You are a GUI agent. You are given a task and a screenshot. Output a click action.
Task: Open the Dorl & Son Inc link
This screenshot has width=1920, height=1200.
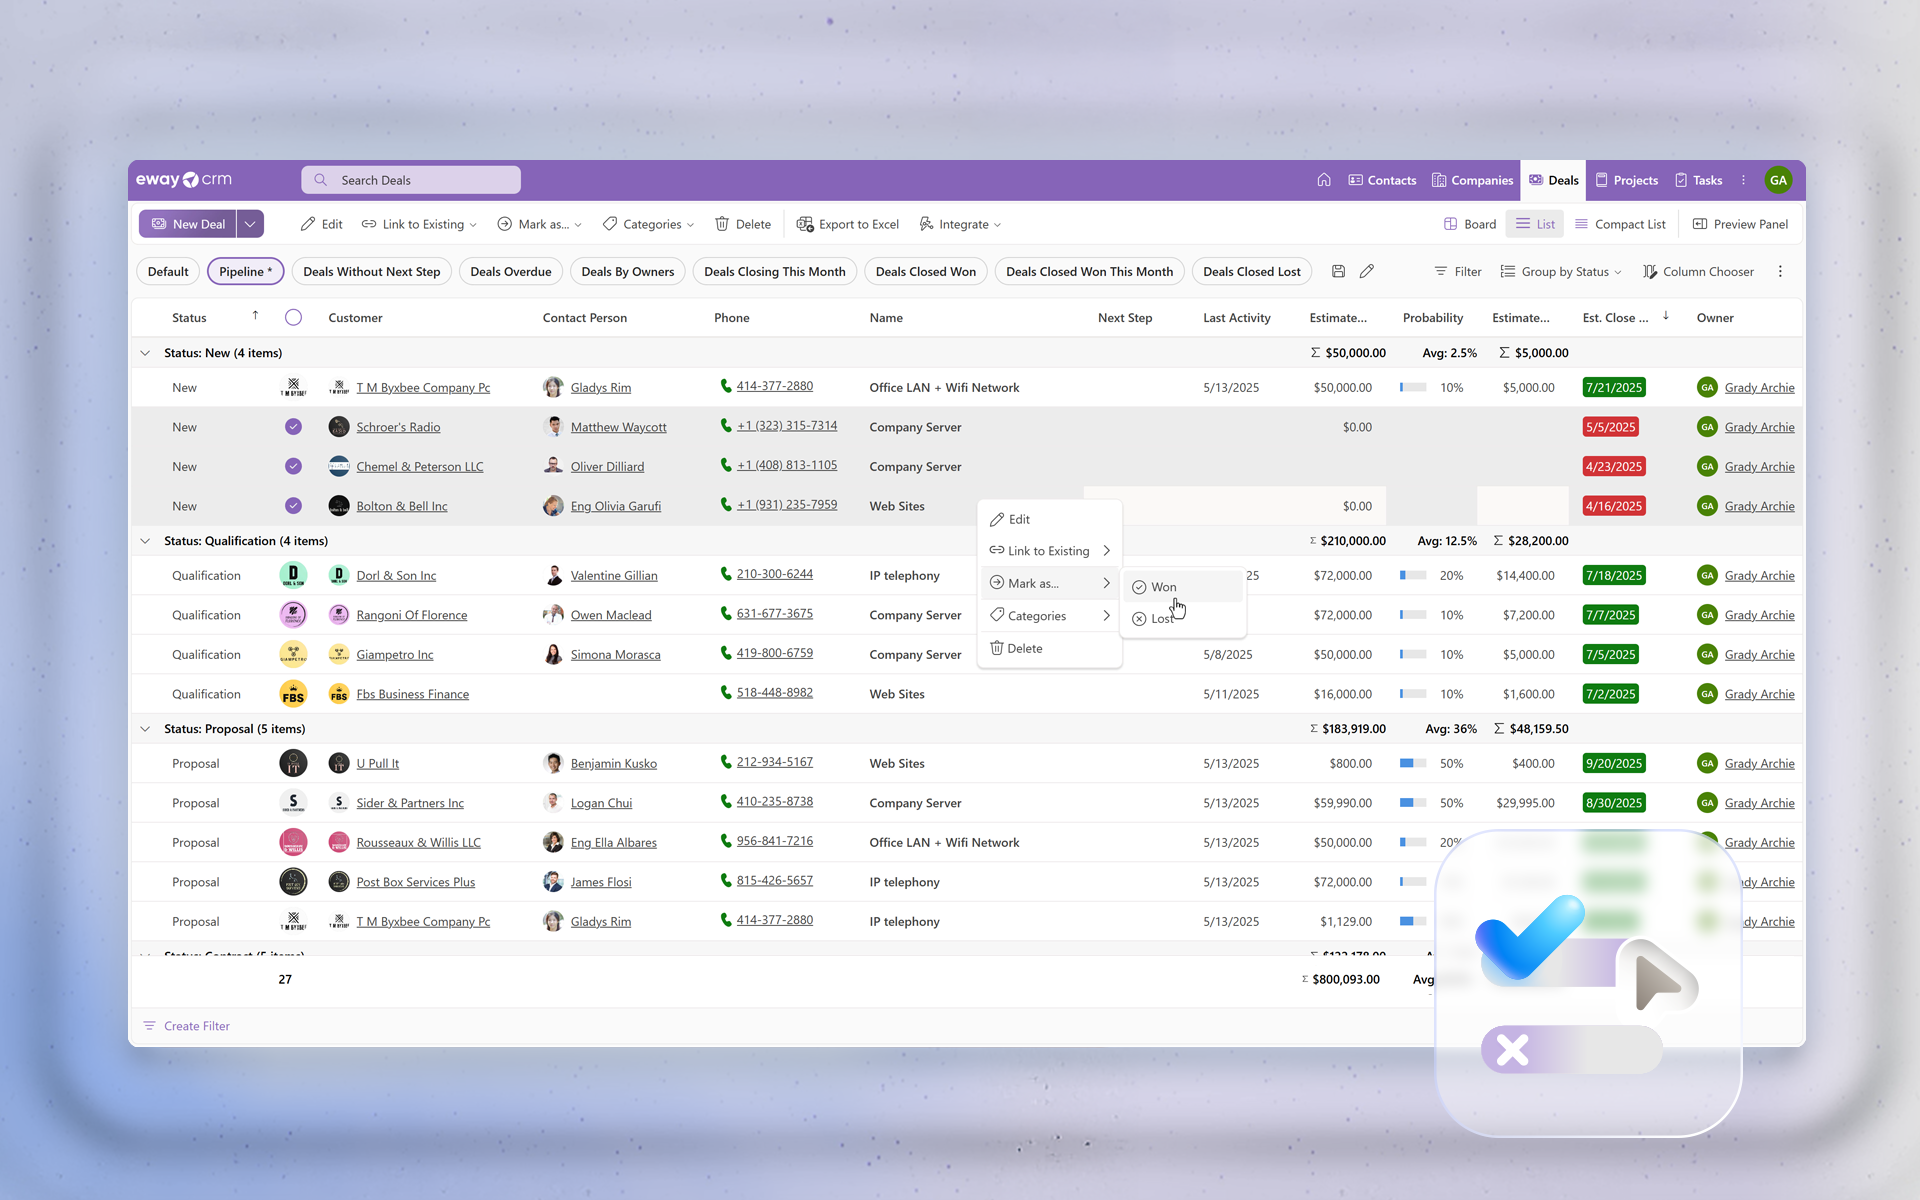[396, 575]
